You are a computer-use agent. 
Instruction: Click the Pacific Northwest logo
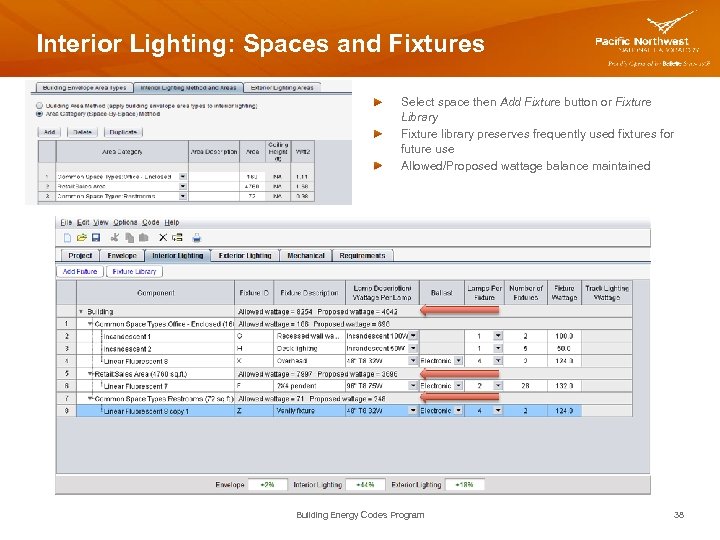pyautogui.click(x=652, y=39)
